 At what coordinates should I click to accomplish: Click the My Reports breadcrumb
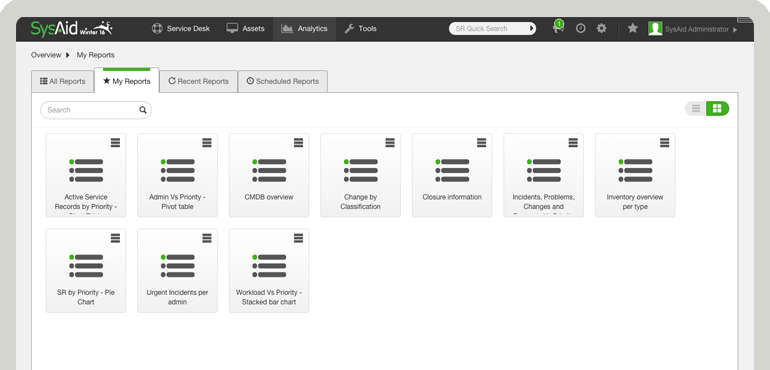click(x=95, y=55)
